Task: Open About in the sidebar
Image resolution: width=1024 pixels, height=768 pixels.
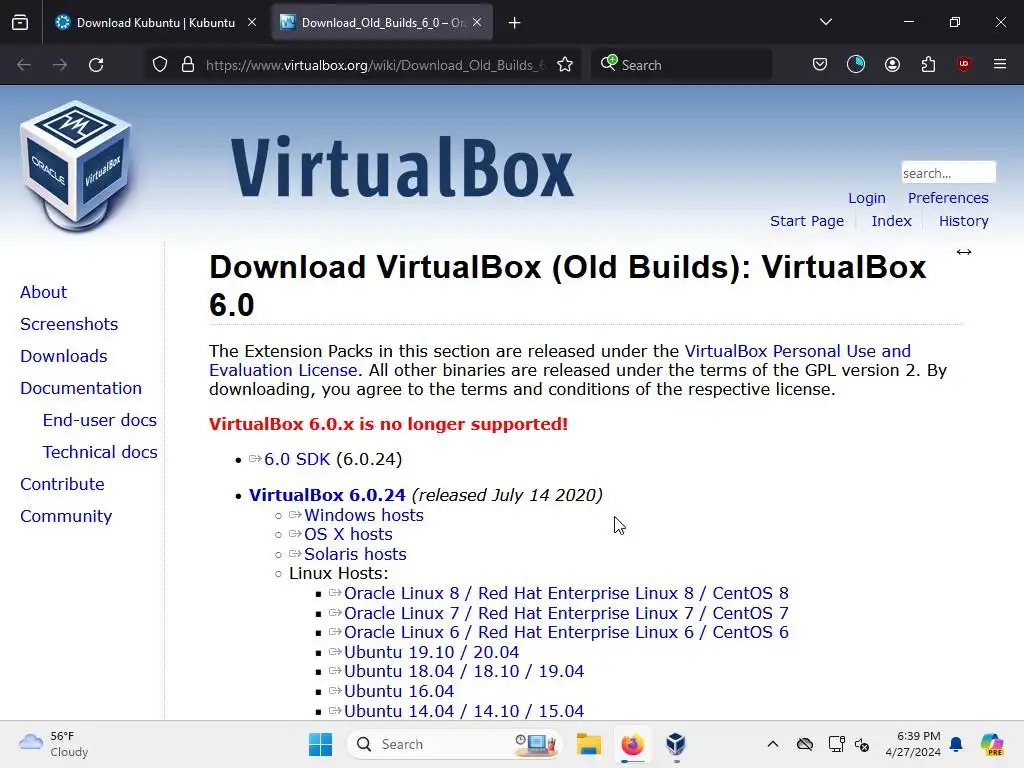Action: 43,292
